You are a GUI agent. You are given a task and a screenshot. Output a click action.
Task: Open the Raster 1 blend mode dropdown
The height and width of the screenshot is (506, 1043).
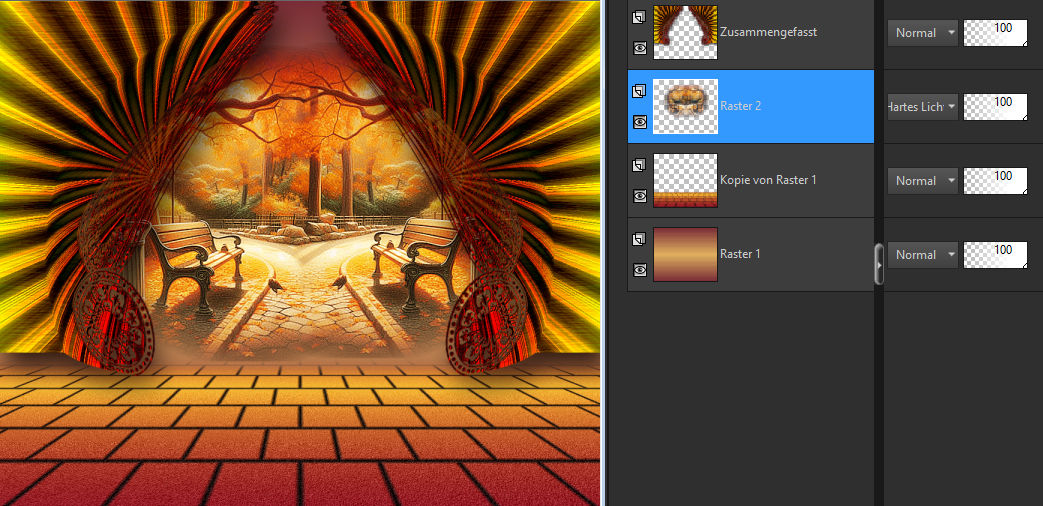click(x=921, y=255)
